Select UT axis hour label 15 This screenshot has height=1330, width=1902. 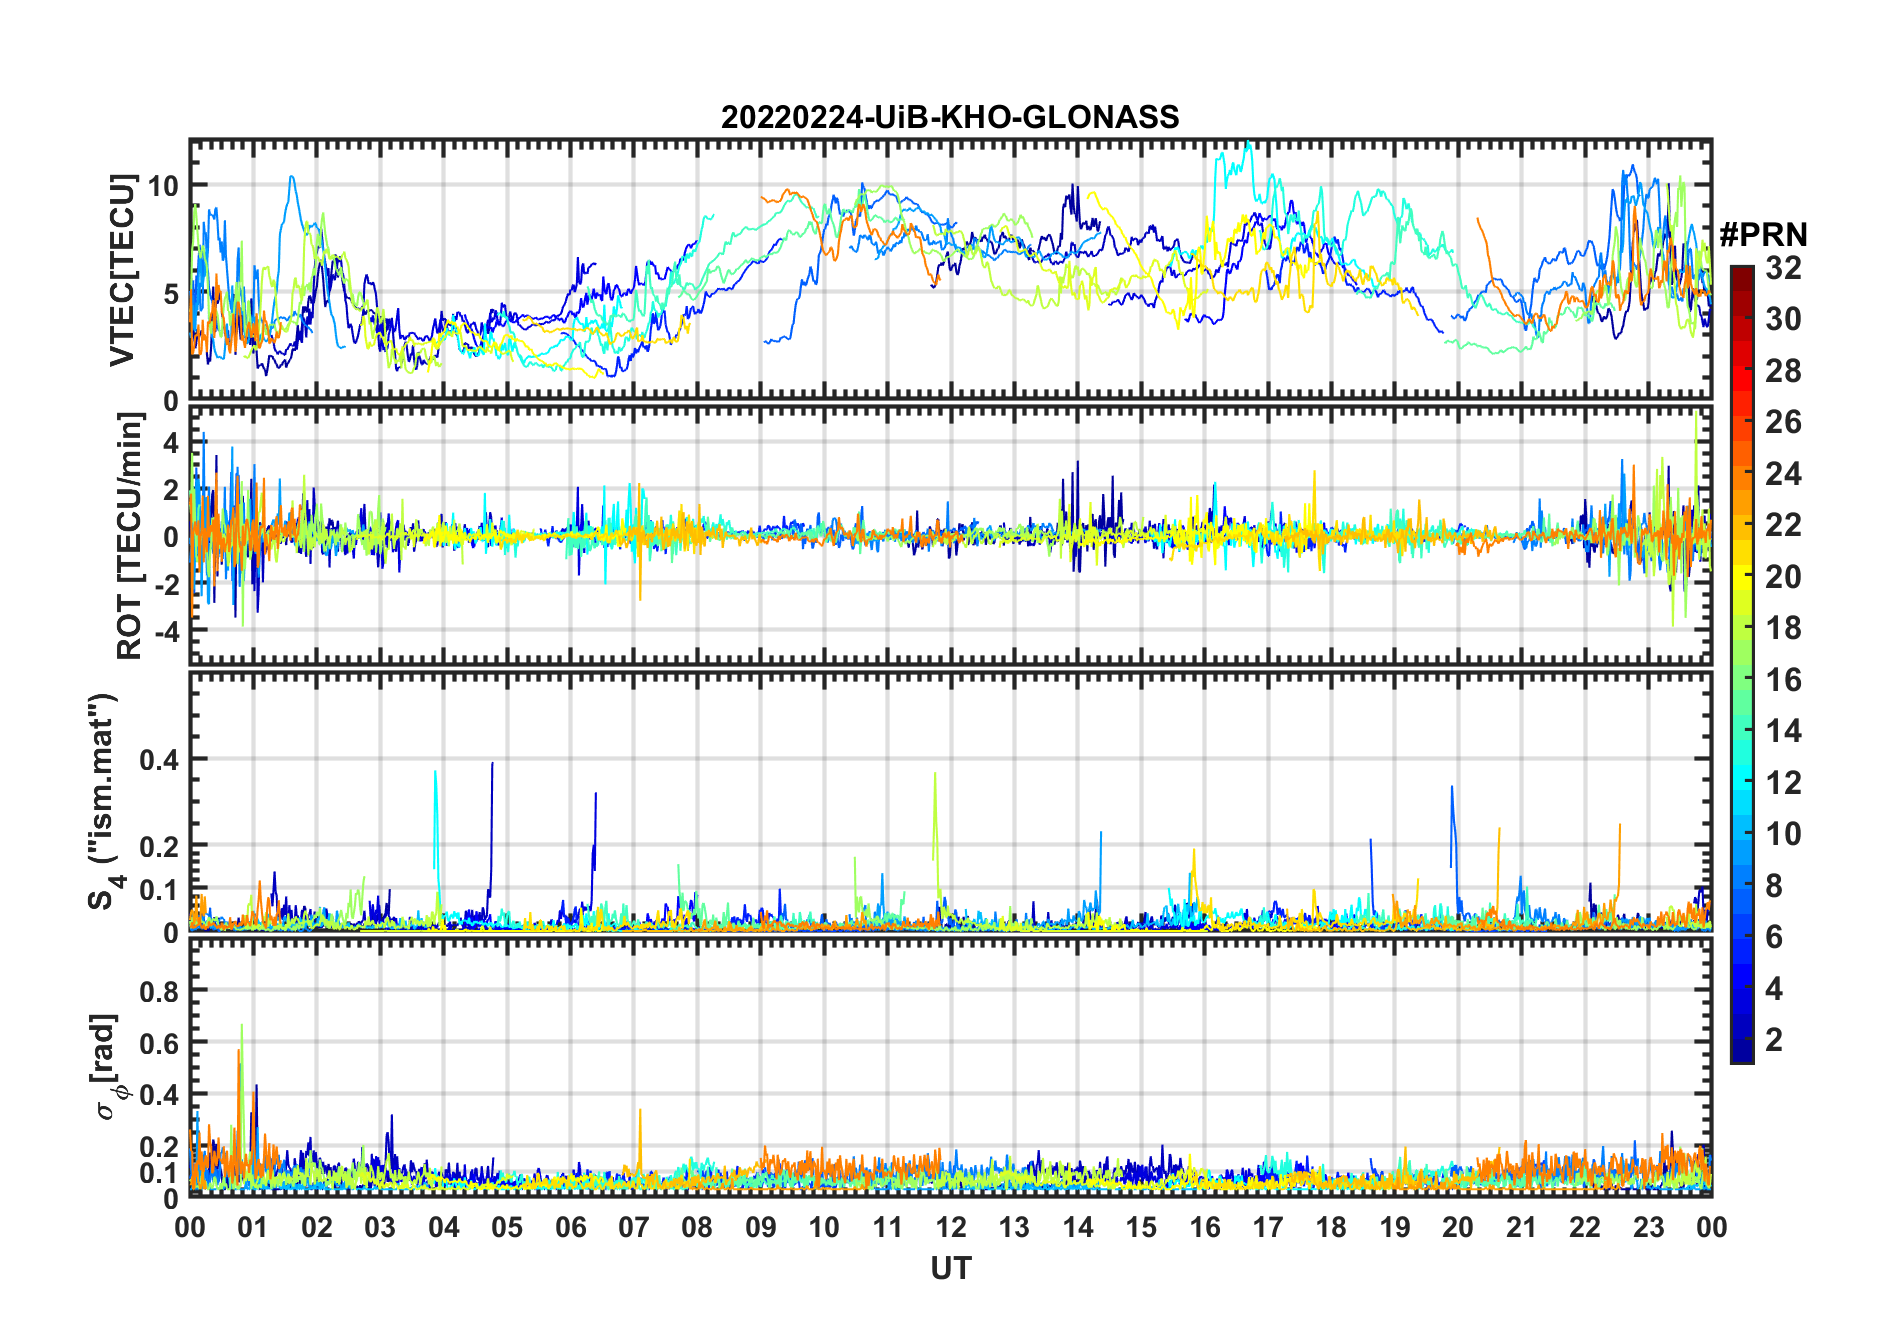click(1141, 1227)
